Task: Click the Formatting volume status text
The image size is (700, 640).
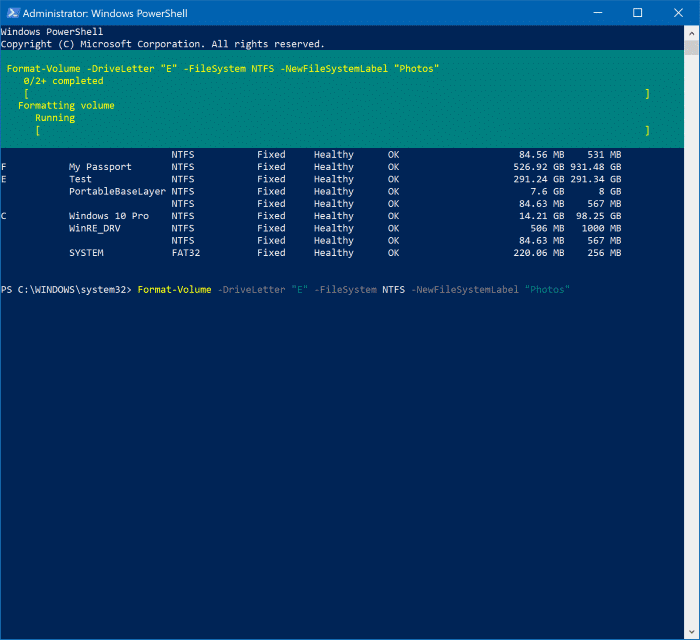Action: pos(66,105)
